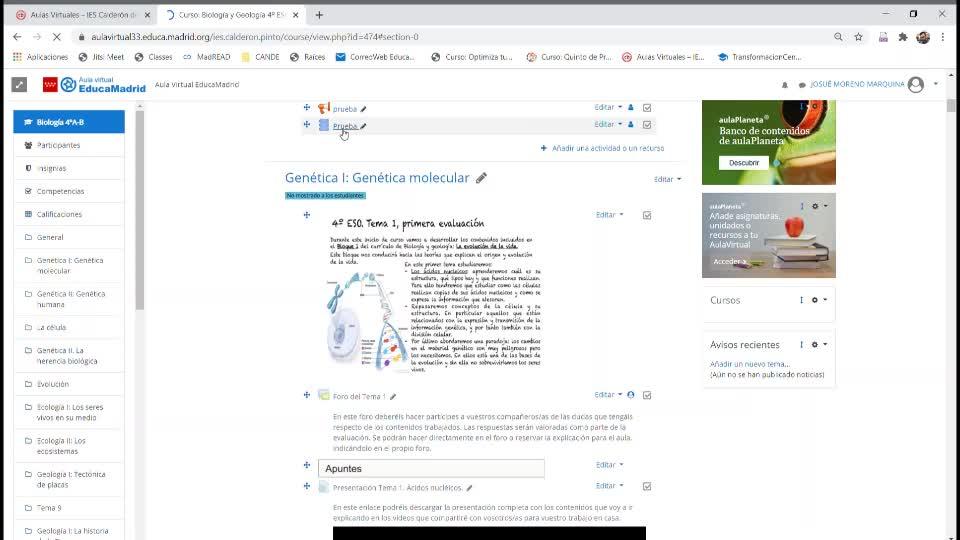Screen dimensions: 960x540
Task: Open Editar dropdown for the Apuntes label
Action: pyautogui.click(x=609, y=465)
